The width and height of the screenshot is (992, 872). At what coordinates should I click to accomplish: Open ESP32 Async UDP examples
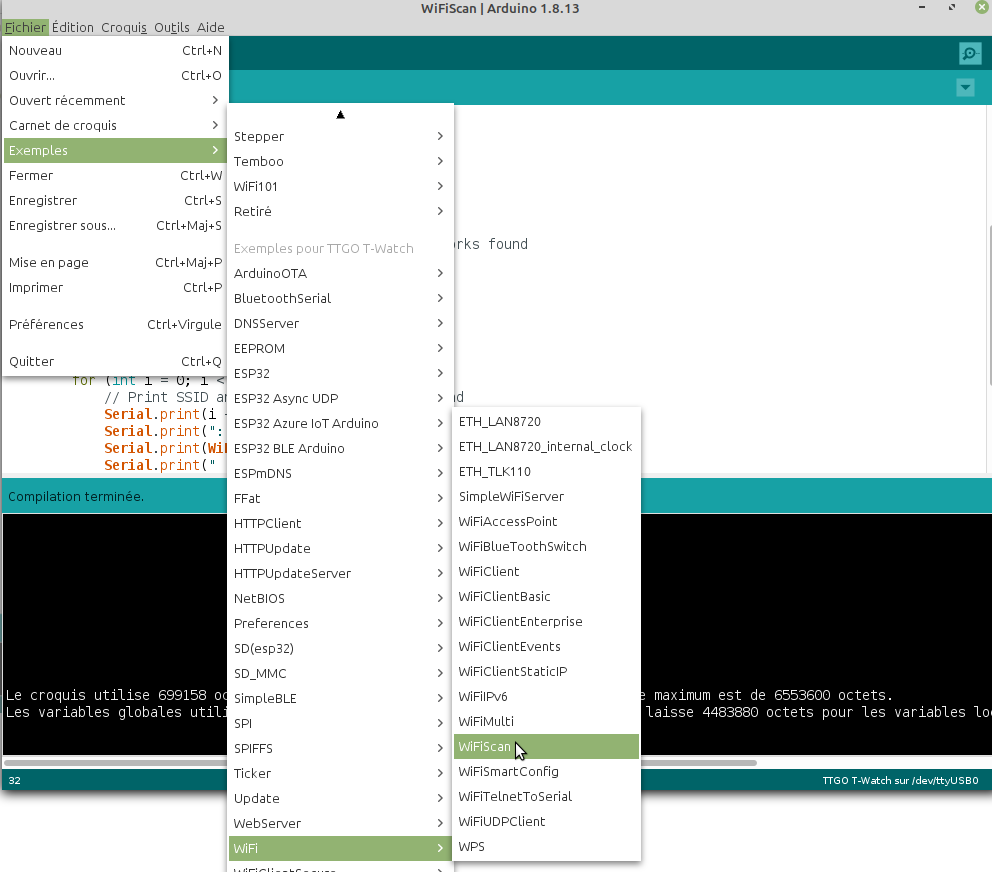click(x=340, y=398)
